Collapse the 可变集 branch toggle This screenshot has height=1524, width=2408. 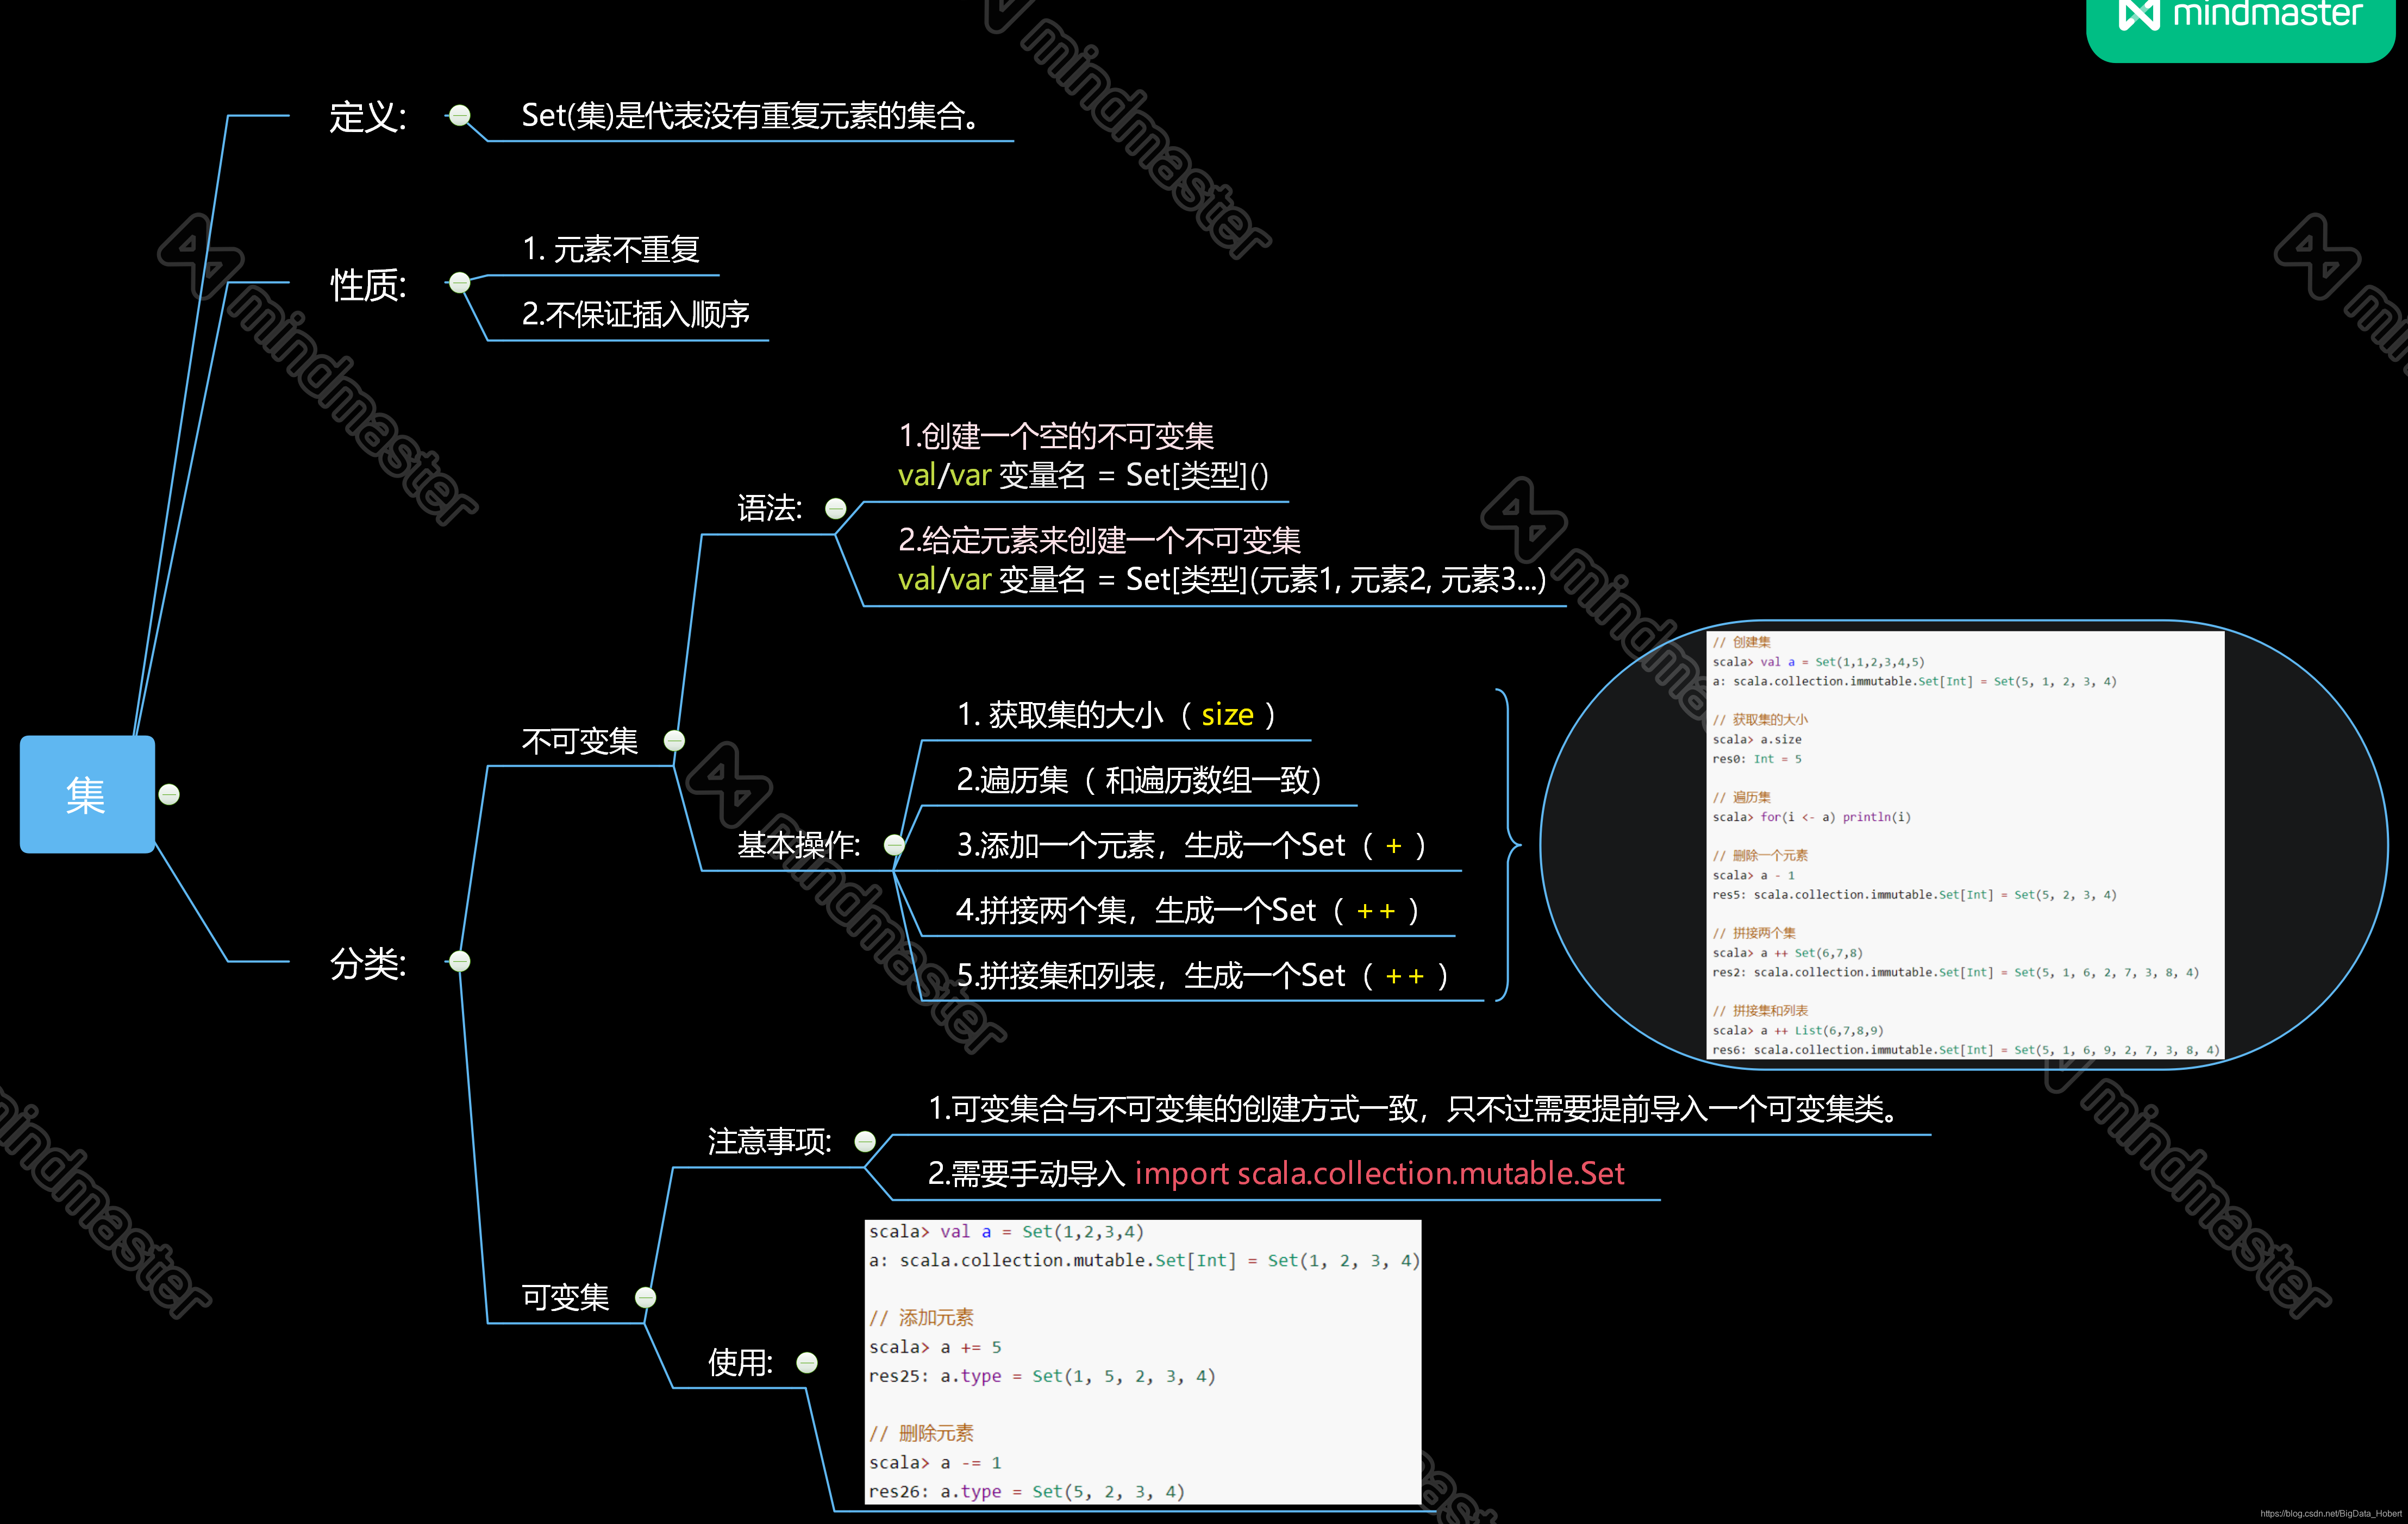coord(646,1298)
